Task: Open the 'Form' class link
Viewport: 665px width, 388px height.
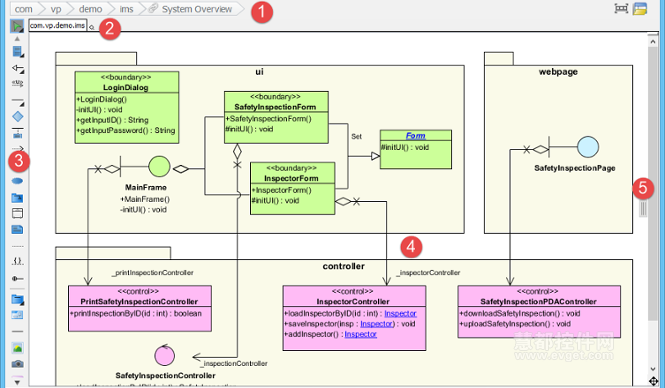Action: [x=415, y=136]
